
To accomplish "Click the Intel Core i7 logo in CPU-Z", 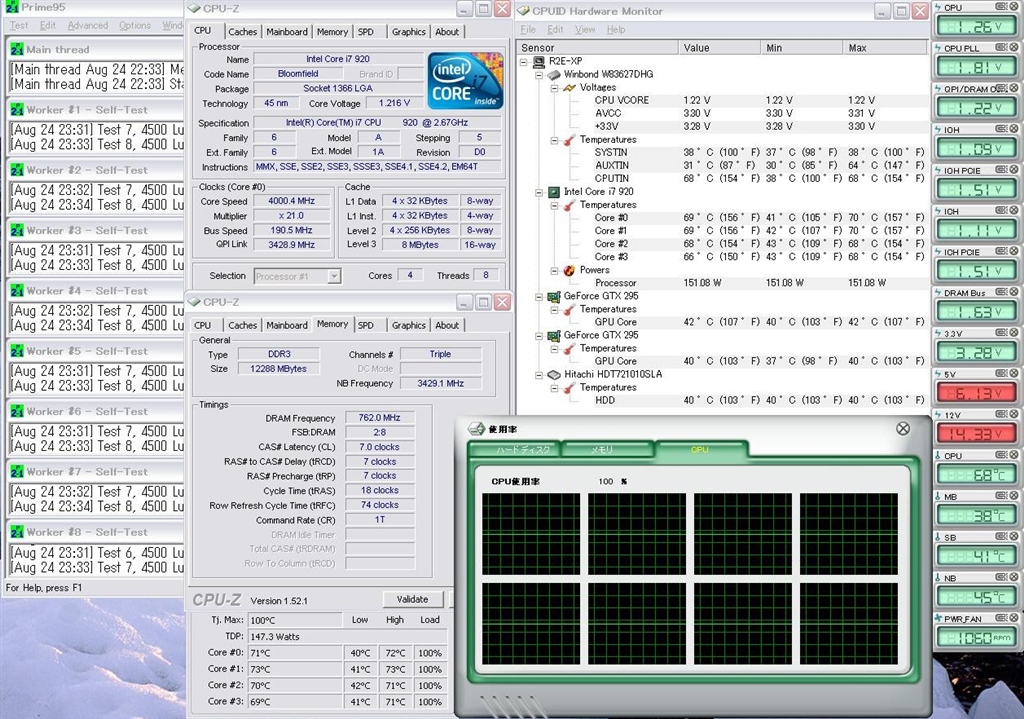I will click(465, 80).
